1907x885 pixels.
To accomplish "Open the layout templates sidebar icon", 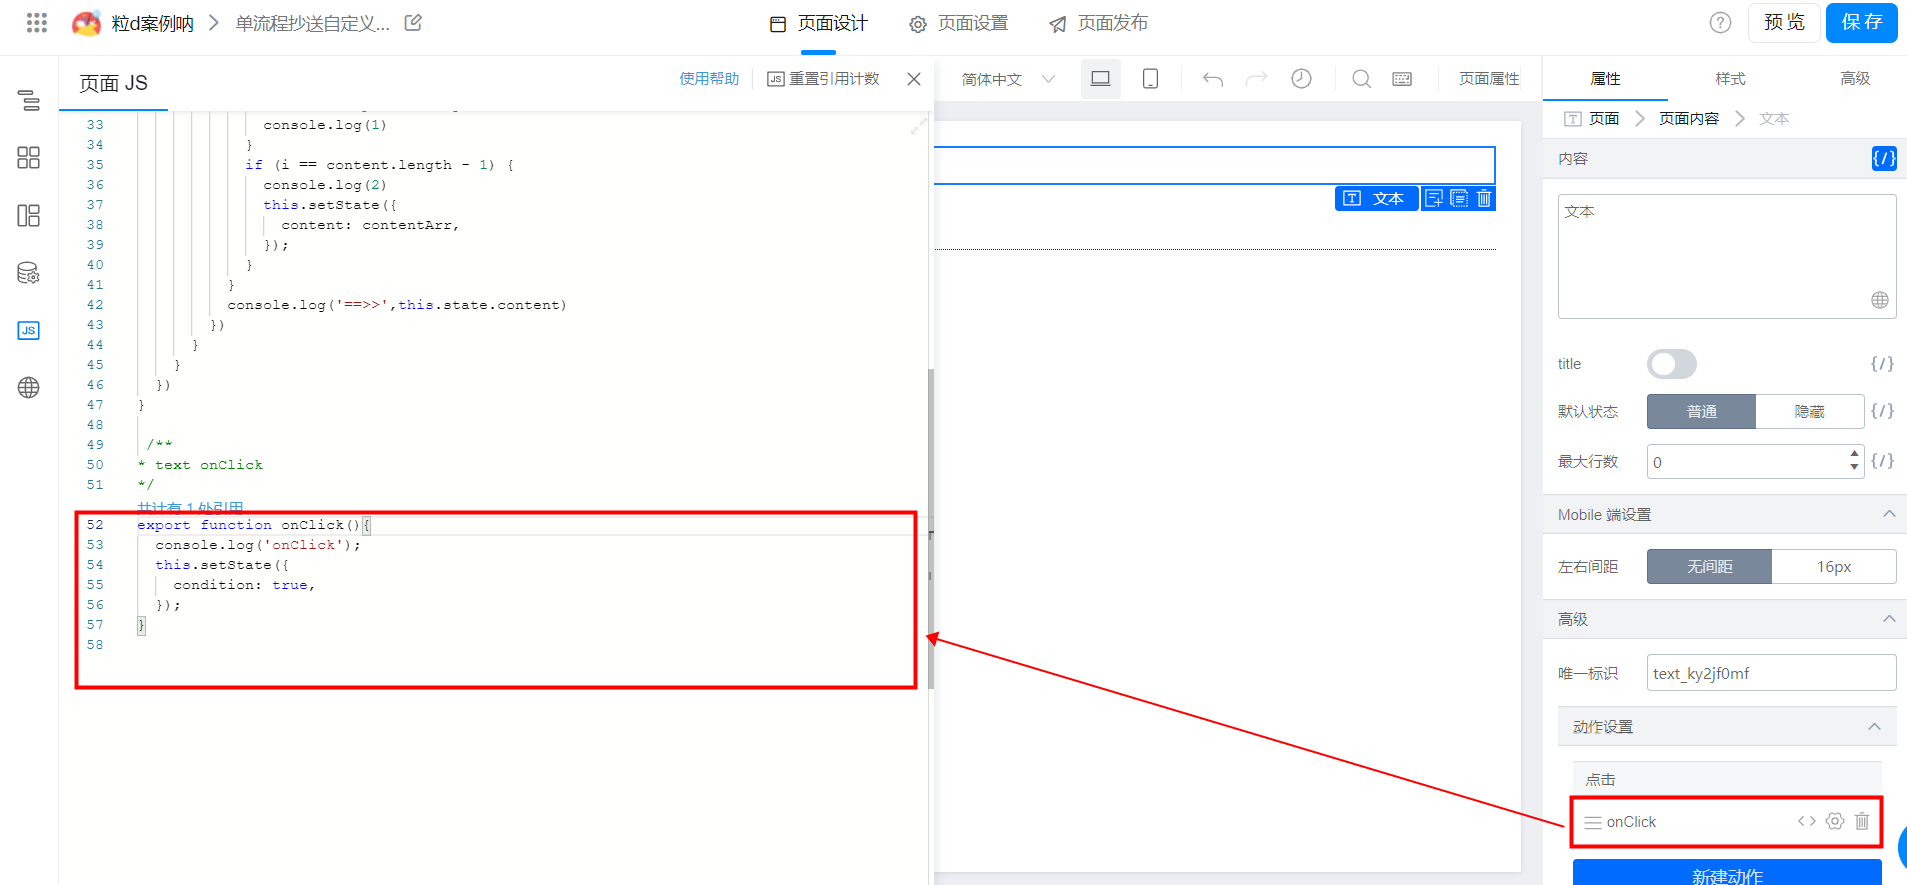I will 29,216.
